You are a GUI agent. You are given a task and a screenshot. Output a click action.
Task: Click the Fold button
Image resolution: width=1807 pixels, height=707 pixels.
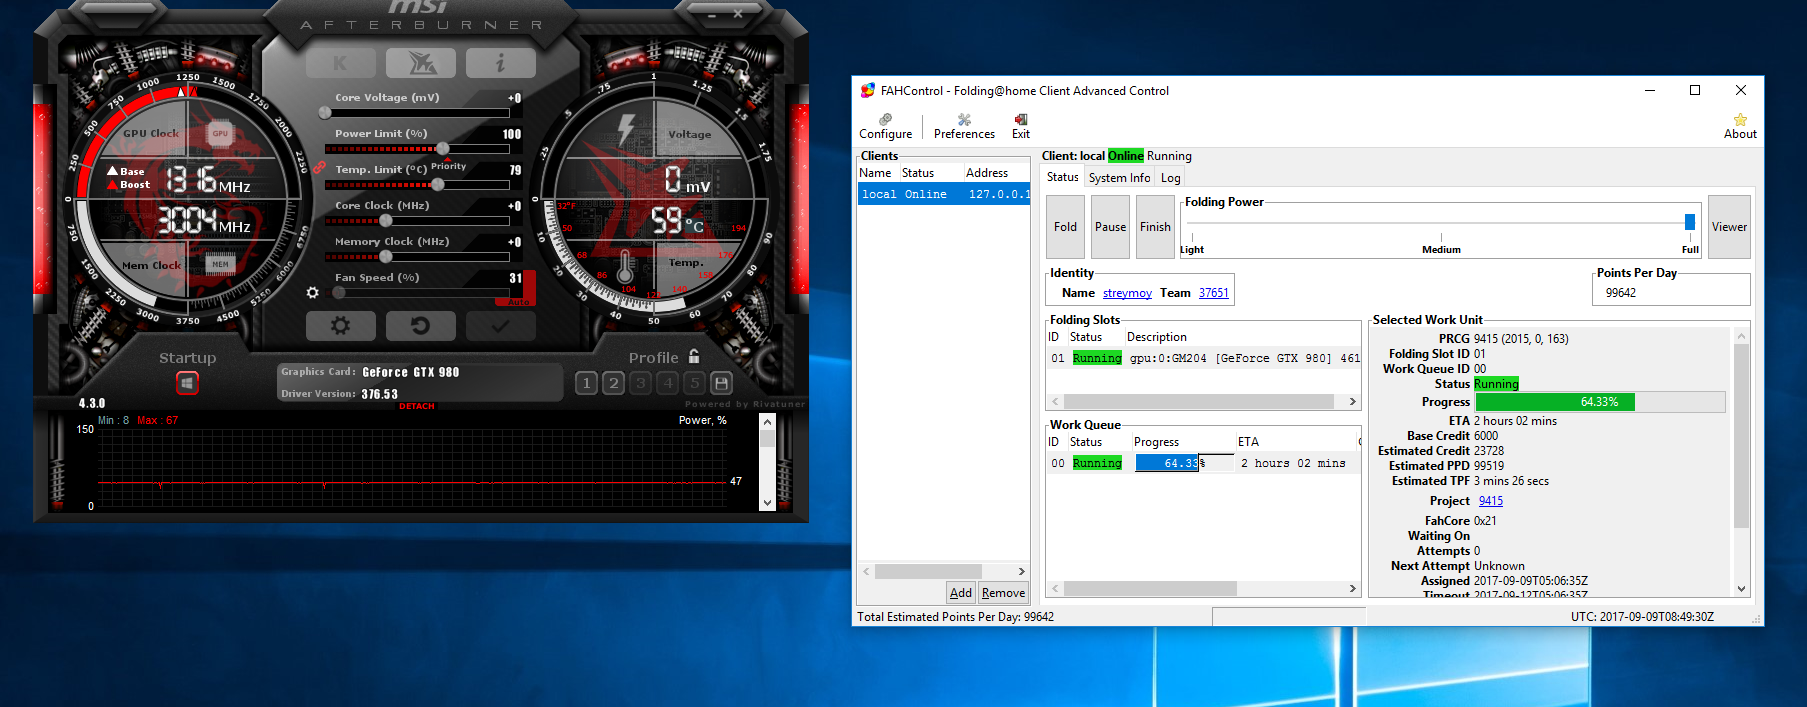[1066, 227]
